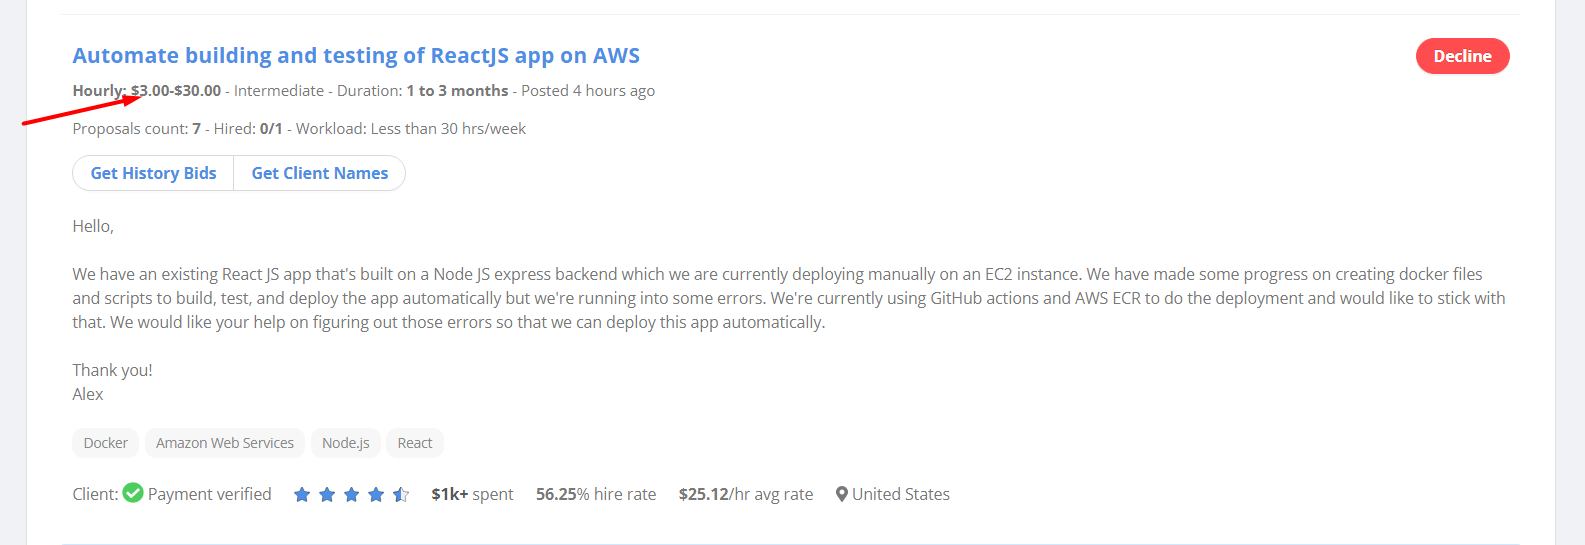Click the second rating star
This screenshot has width=1585, height=545.
327,494
